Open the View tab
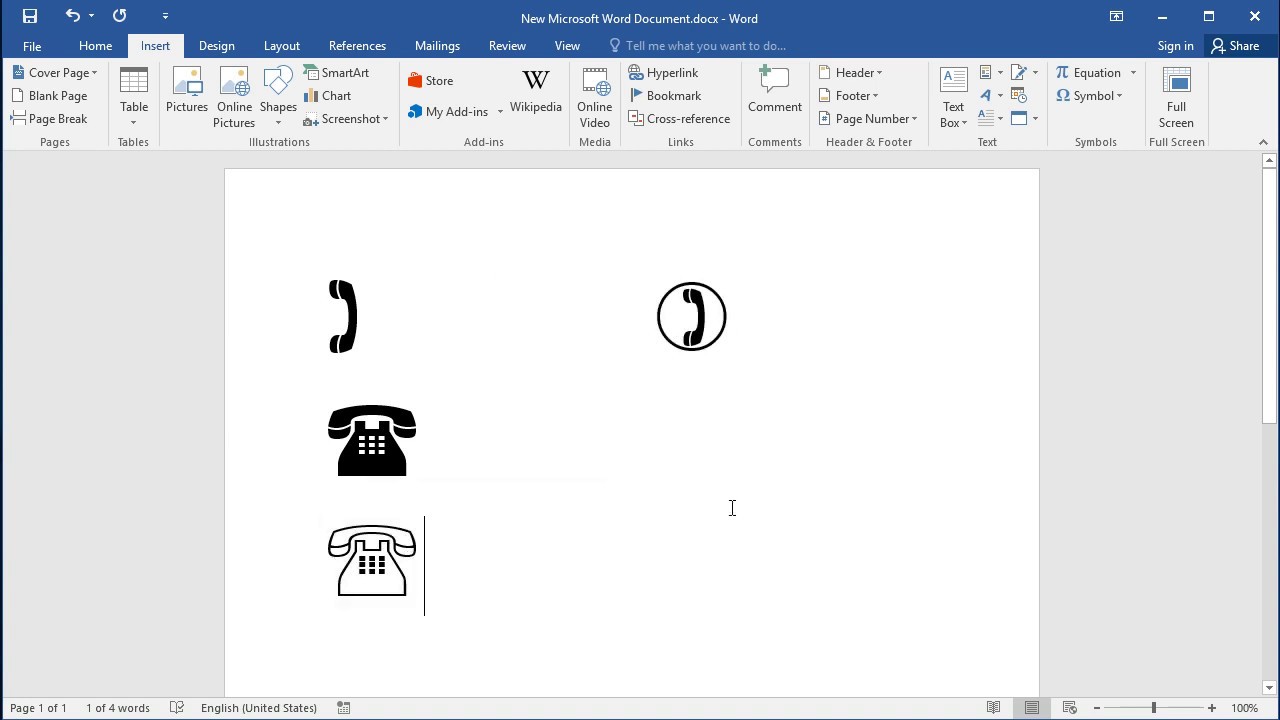The height and width of the screenshot is (720, 1280). coord(567,46)
